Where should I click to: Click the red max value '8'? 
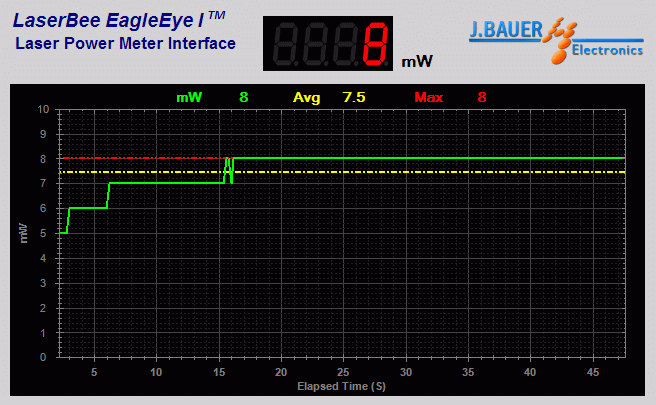click(482, 97)
